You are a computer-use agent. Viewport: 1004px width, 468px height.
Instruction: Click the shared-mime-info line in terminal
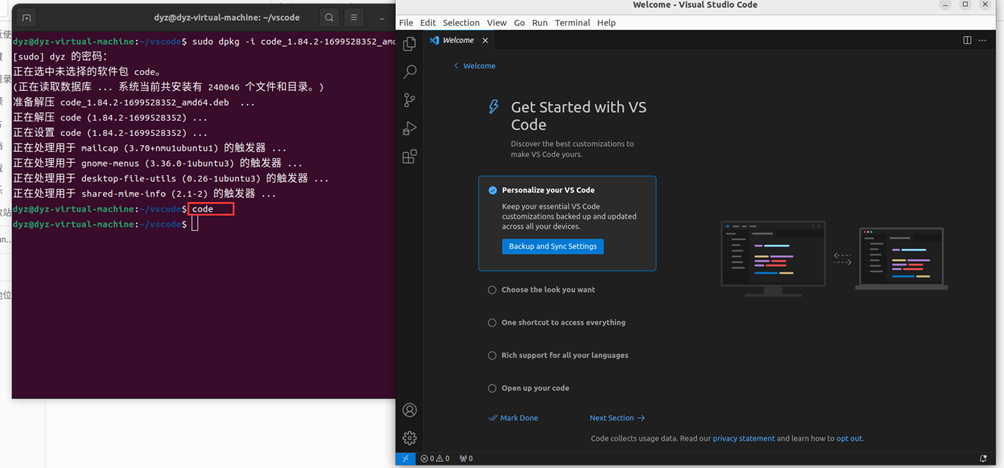pos(145,194)
